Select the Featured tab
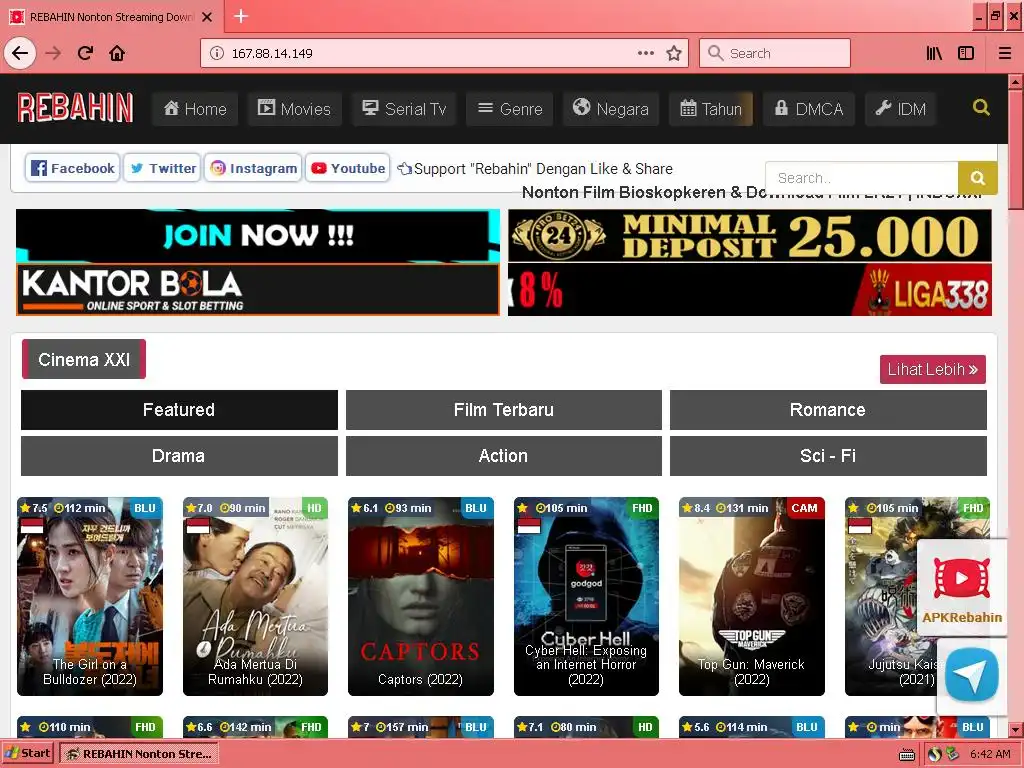 click(179, 410)
